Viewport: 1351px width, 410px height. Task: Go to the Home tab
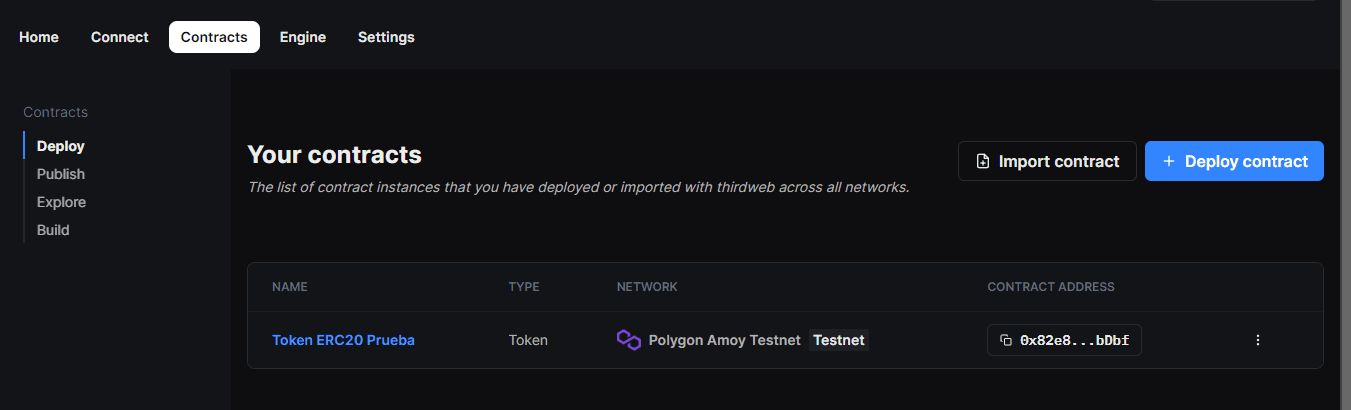coord(39,37)
